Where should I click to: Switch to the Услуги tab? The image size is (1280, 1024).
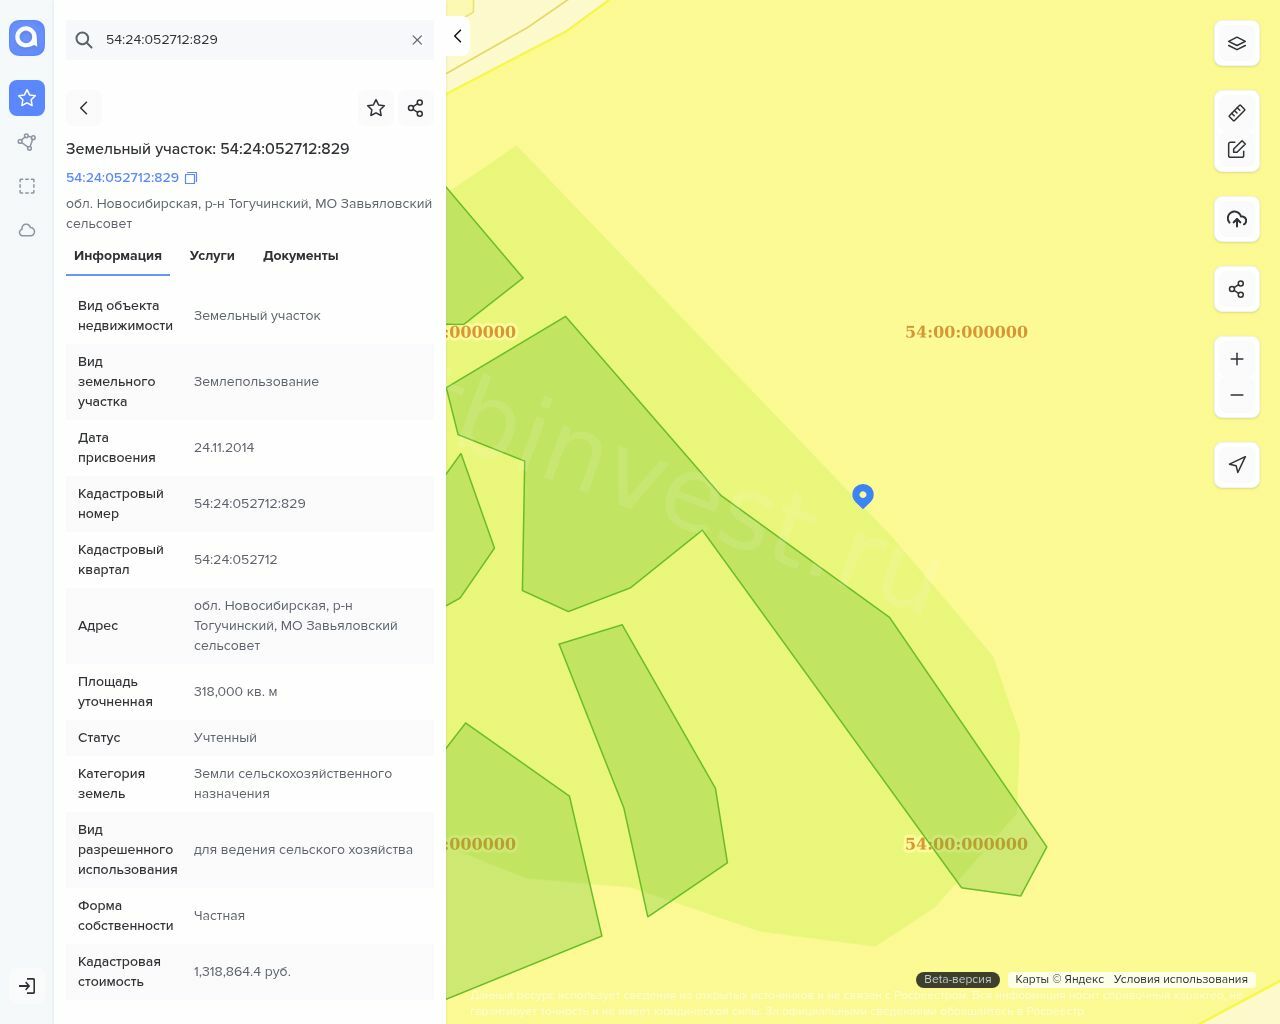pos(212,256)
